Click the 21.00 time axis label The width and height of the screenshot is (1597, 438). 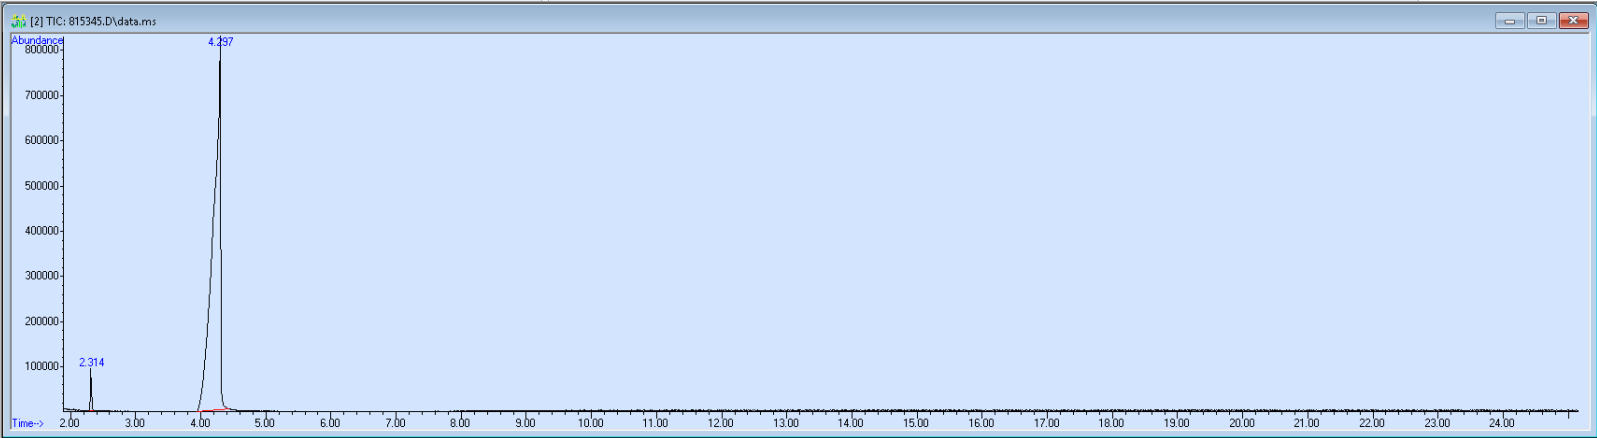pyautogui.click(x=1307, y=423)
